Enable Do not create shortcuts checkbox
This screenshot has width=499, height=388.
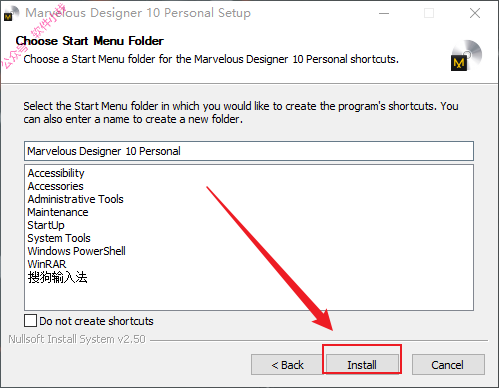tap(30, 321)
